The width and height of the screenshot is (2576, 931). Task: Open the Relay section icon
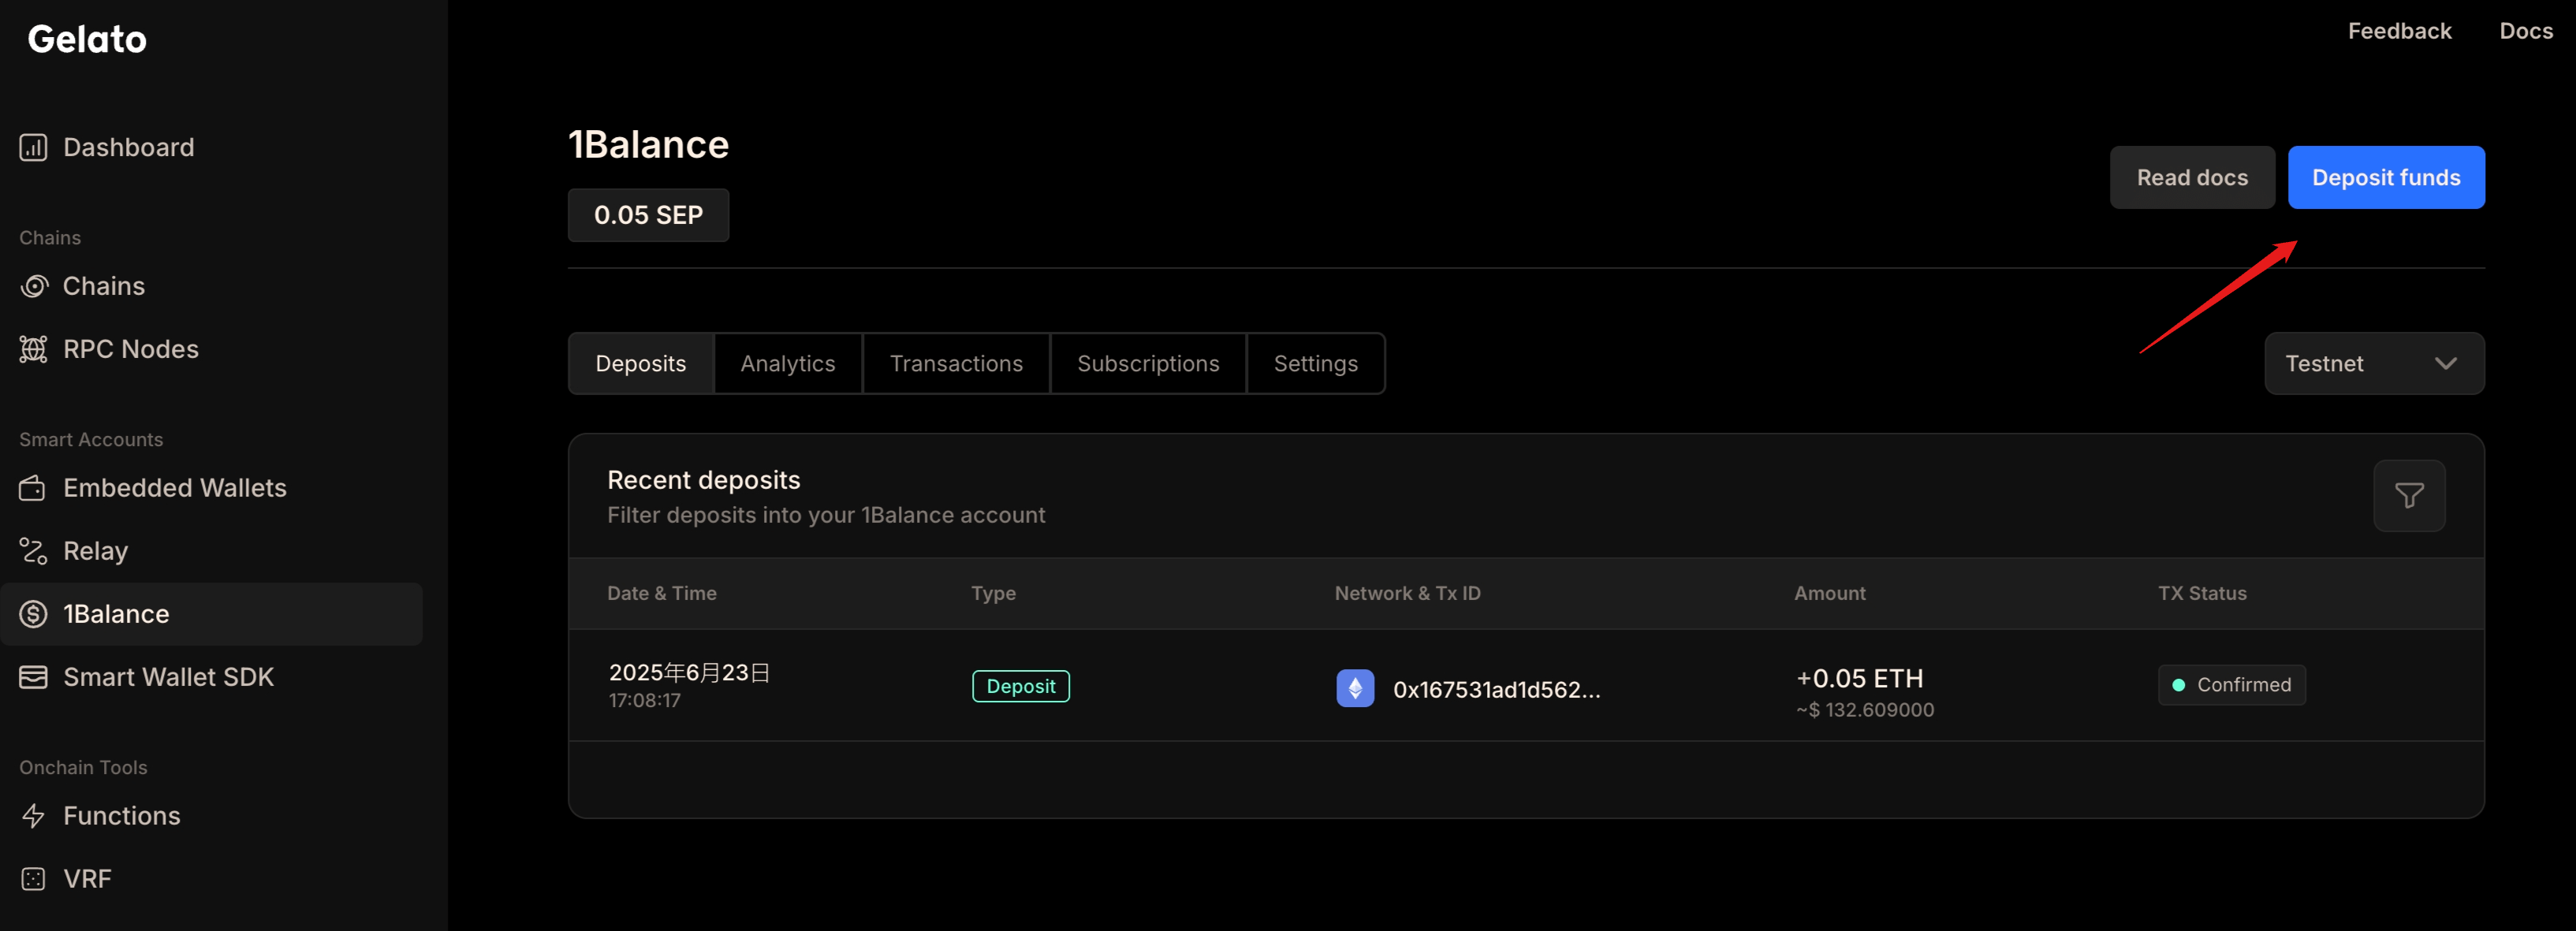[33, 550]
